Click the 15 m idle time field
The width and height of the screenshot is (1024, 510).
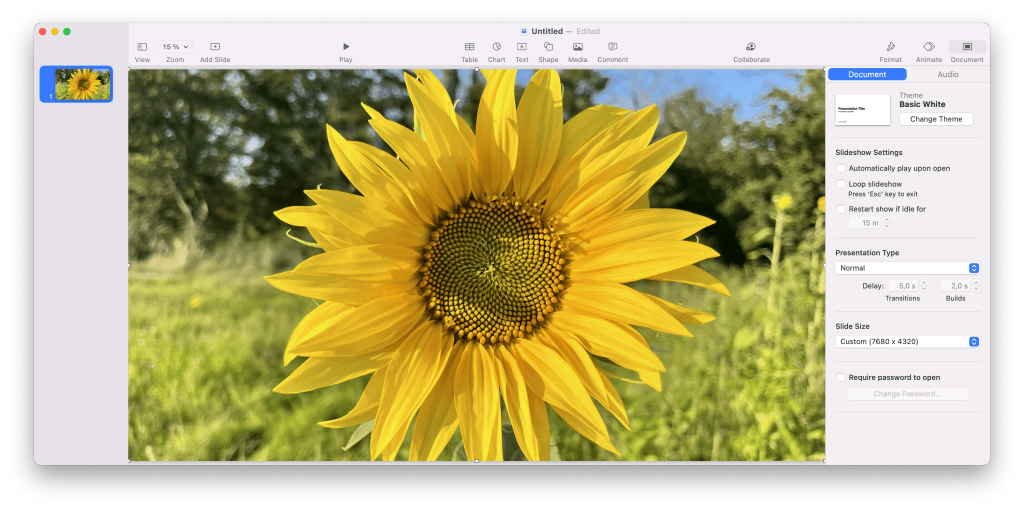865,223
